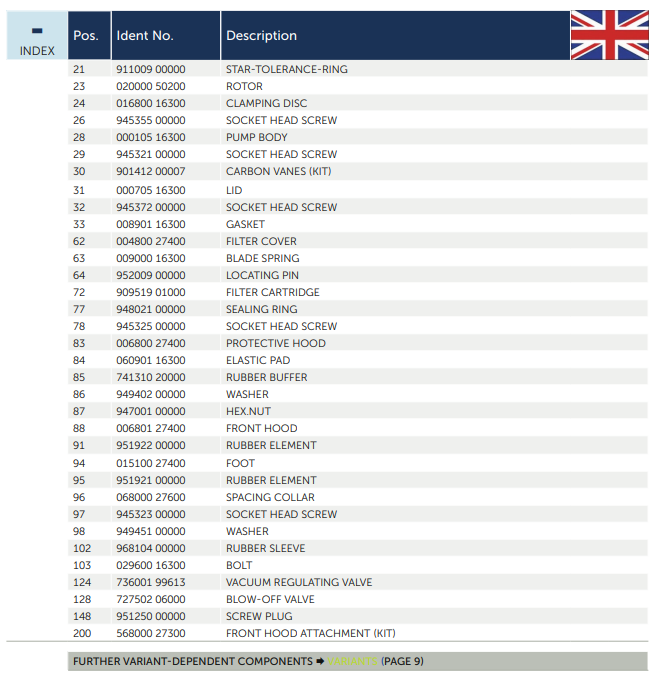The image size is (658, 690).
Task: Select the CARBON VANES (KIT) entry
Action: pos(278,172)
